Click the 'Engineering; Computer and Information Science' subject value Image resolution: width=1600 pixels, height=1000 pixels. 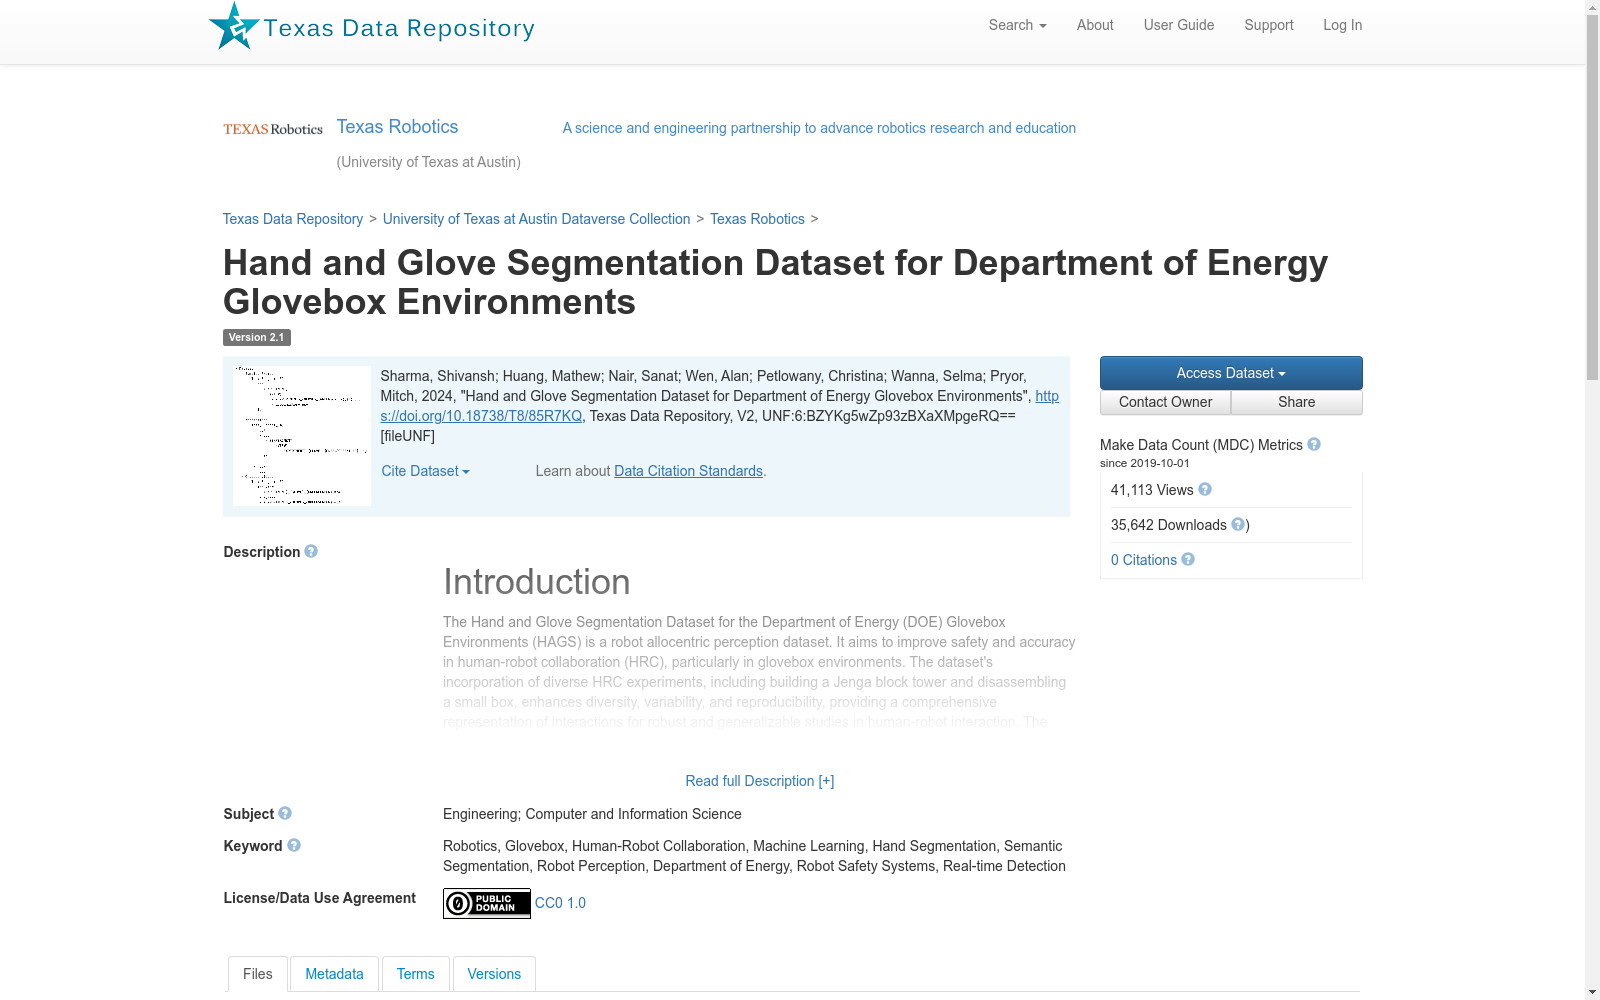592,814
